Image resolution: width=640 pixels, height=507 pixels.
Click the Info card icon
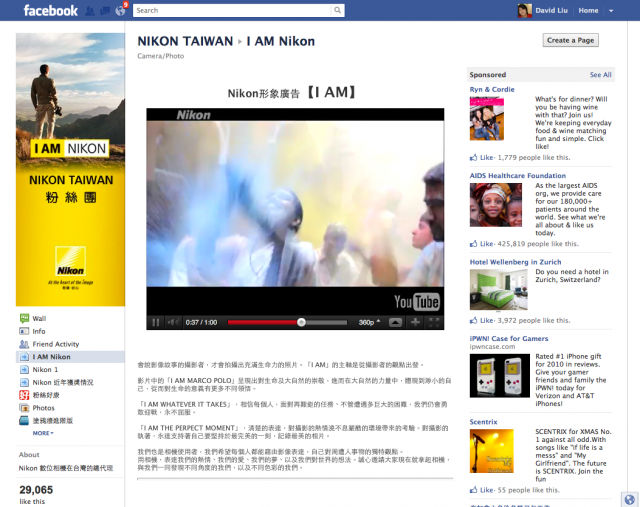point(24,331)
